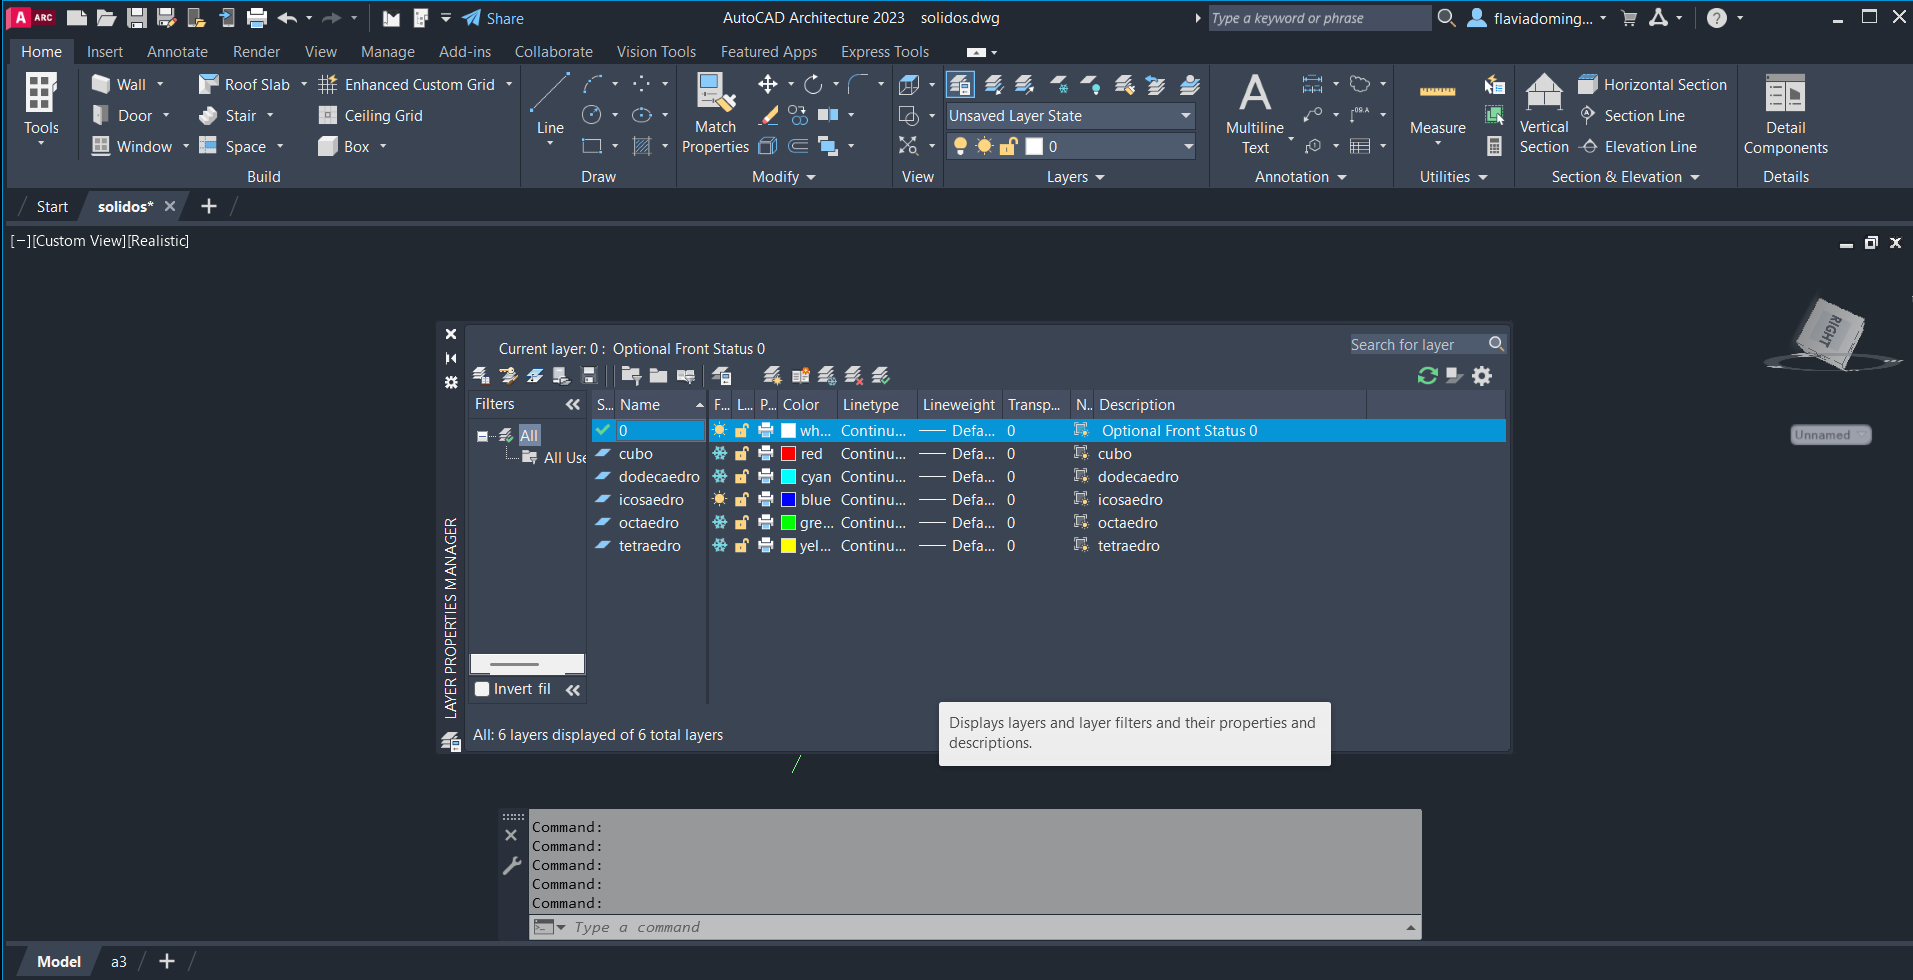The image size is (1913, 980).
Task: Open the Layer Properties ribbon icon
Action: point(960,85)
